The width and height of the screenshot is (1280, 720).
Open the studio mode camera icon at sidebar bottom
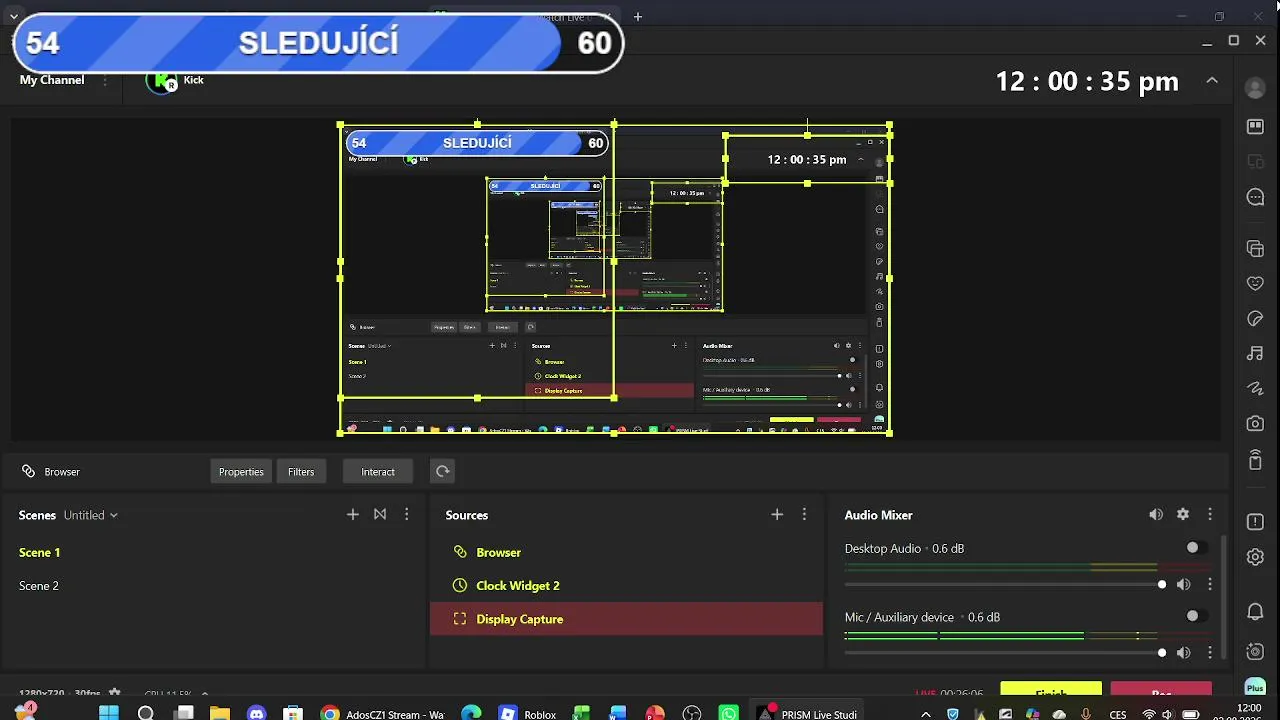point(1255,651)
